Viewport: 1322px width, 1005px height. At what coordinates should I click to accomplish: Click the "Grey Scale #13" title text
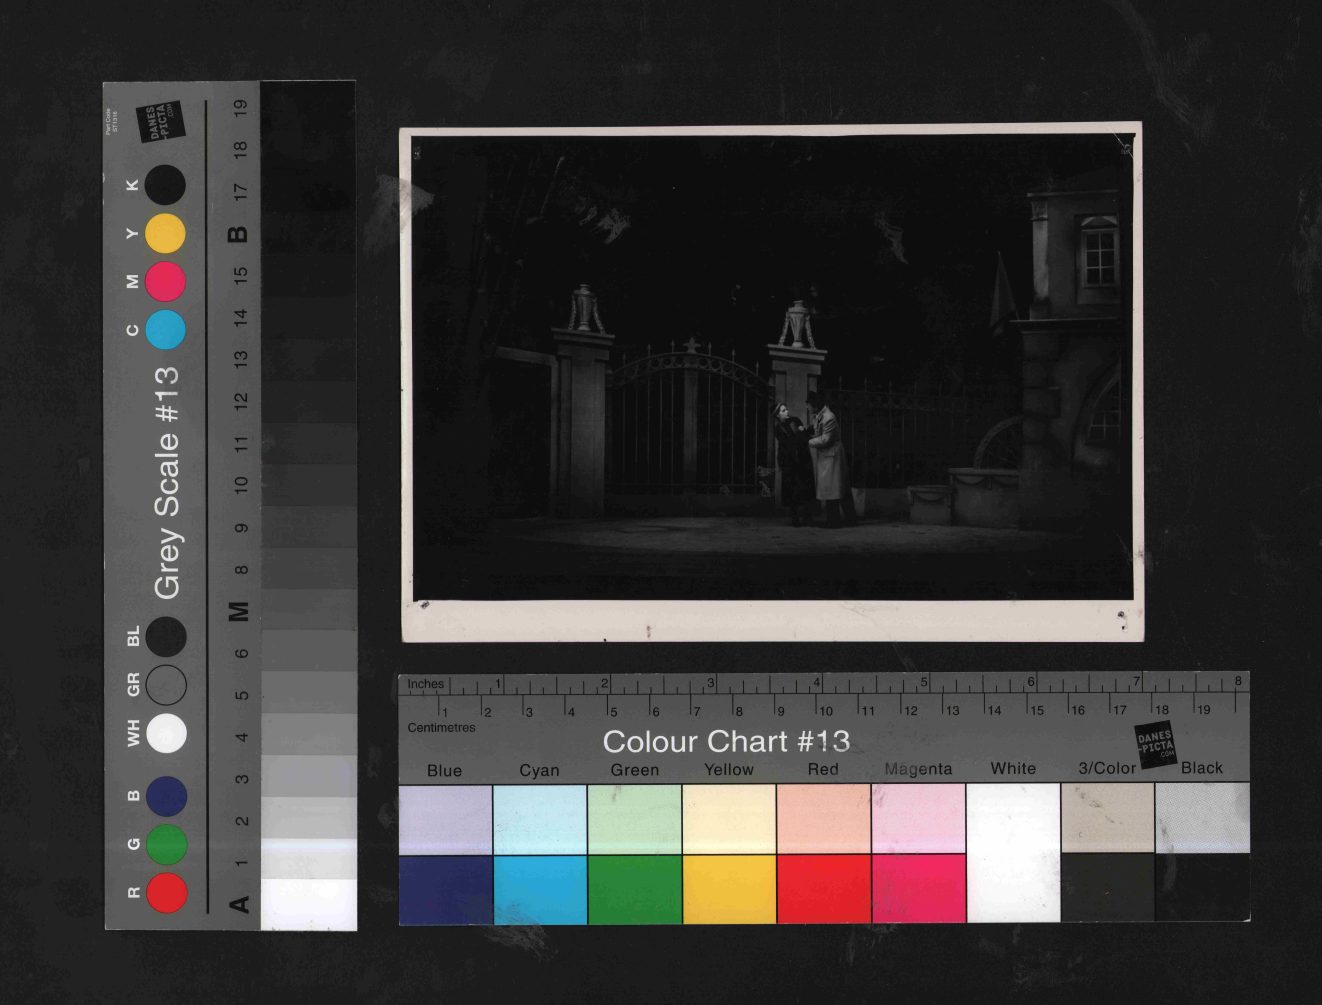pos(166,482)
